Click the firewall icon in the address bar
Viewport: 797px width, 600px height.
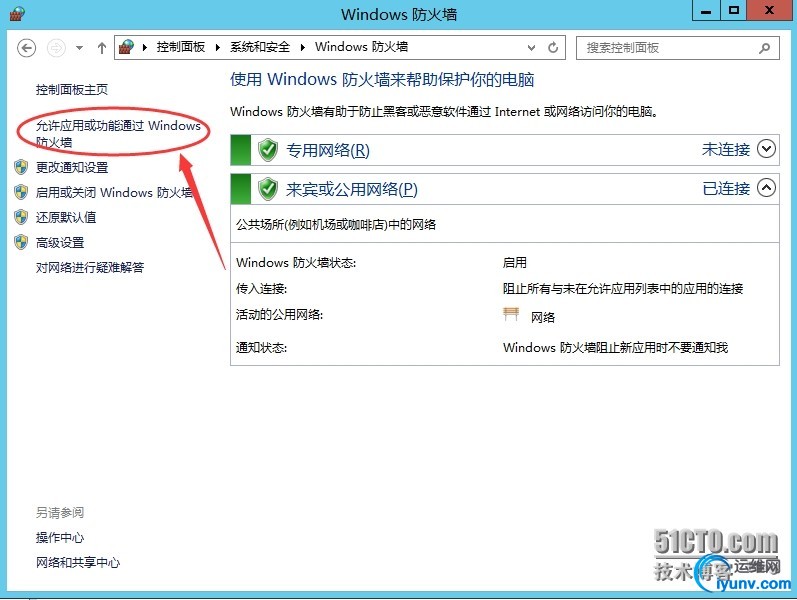pos(126,47)
